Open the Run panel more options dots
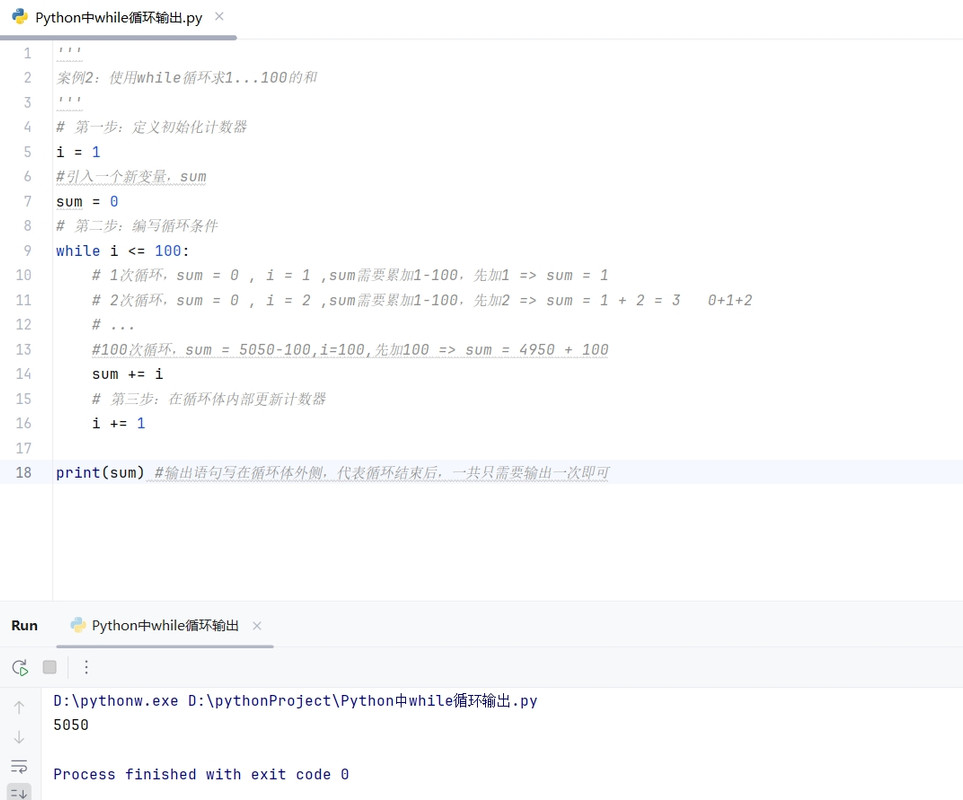963x800 pixels. (86, 667)
